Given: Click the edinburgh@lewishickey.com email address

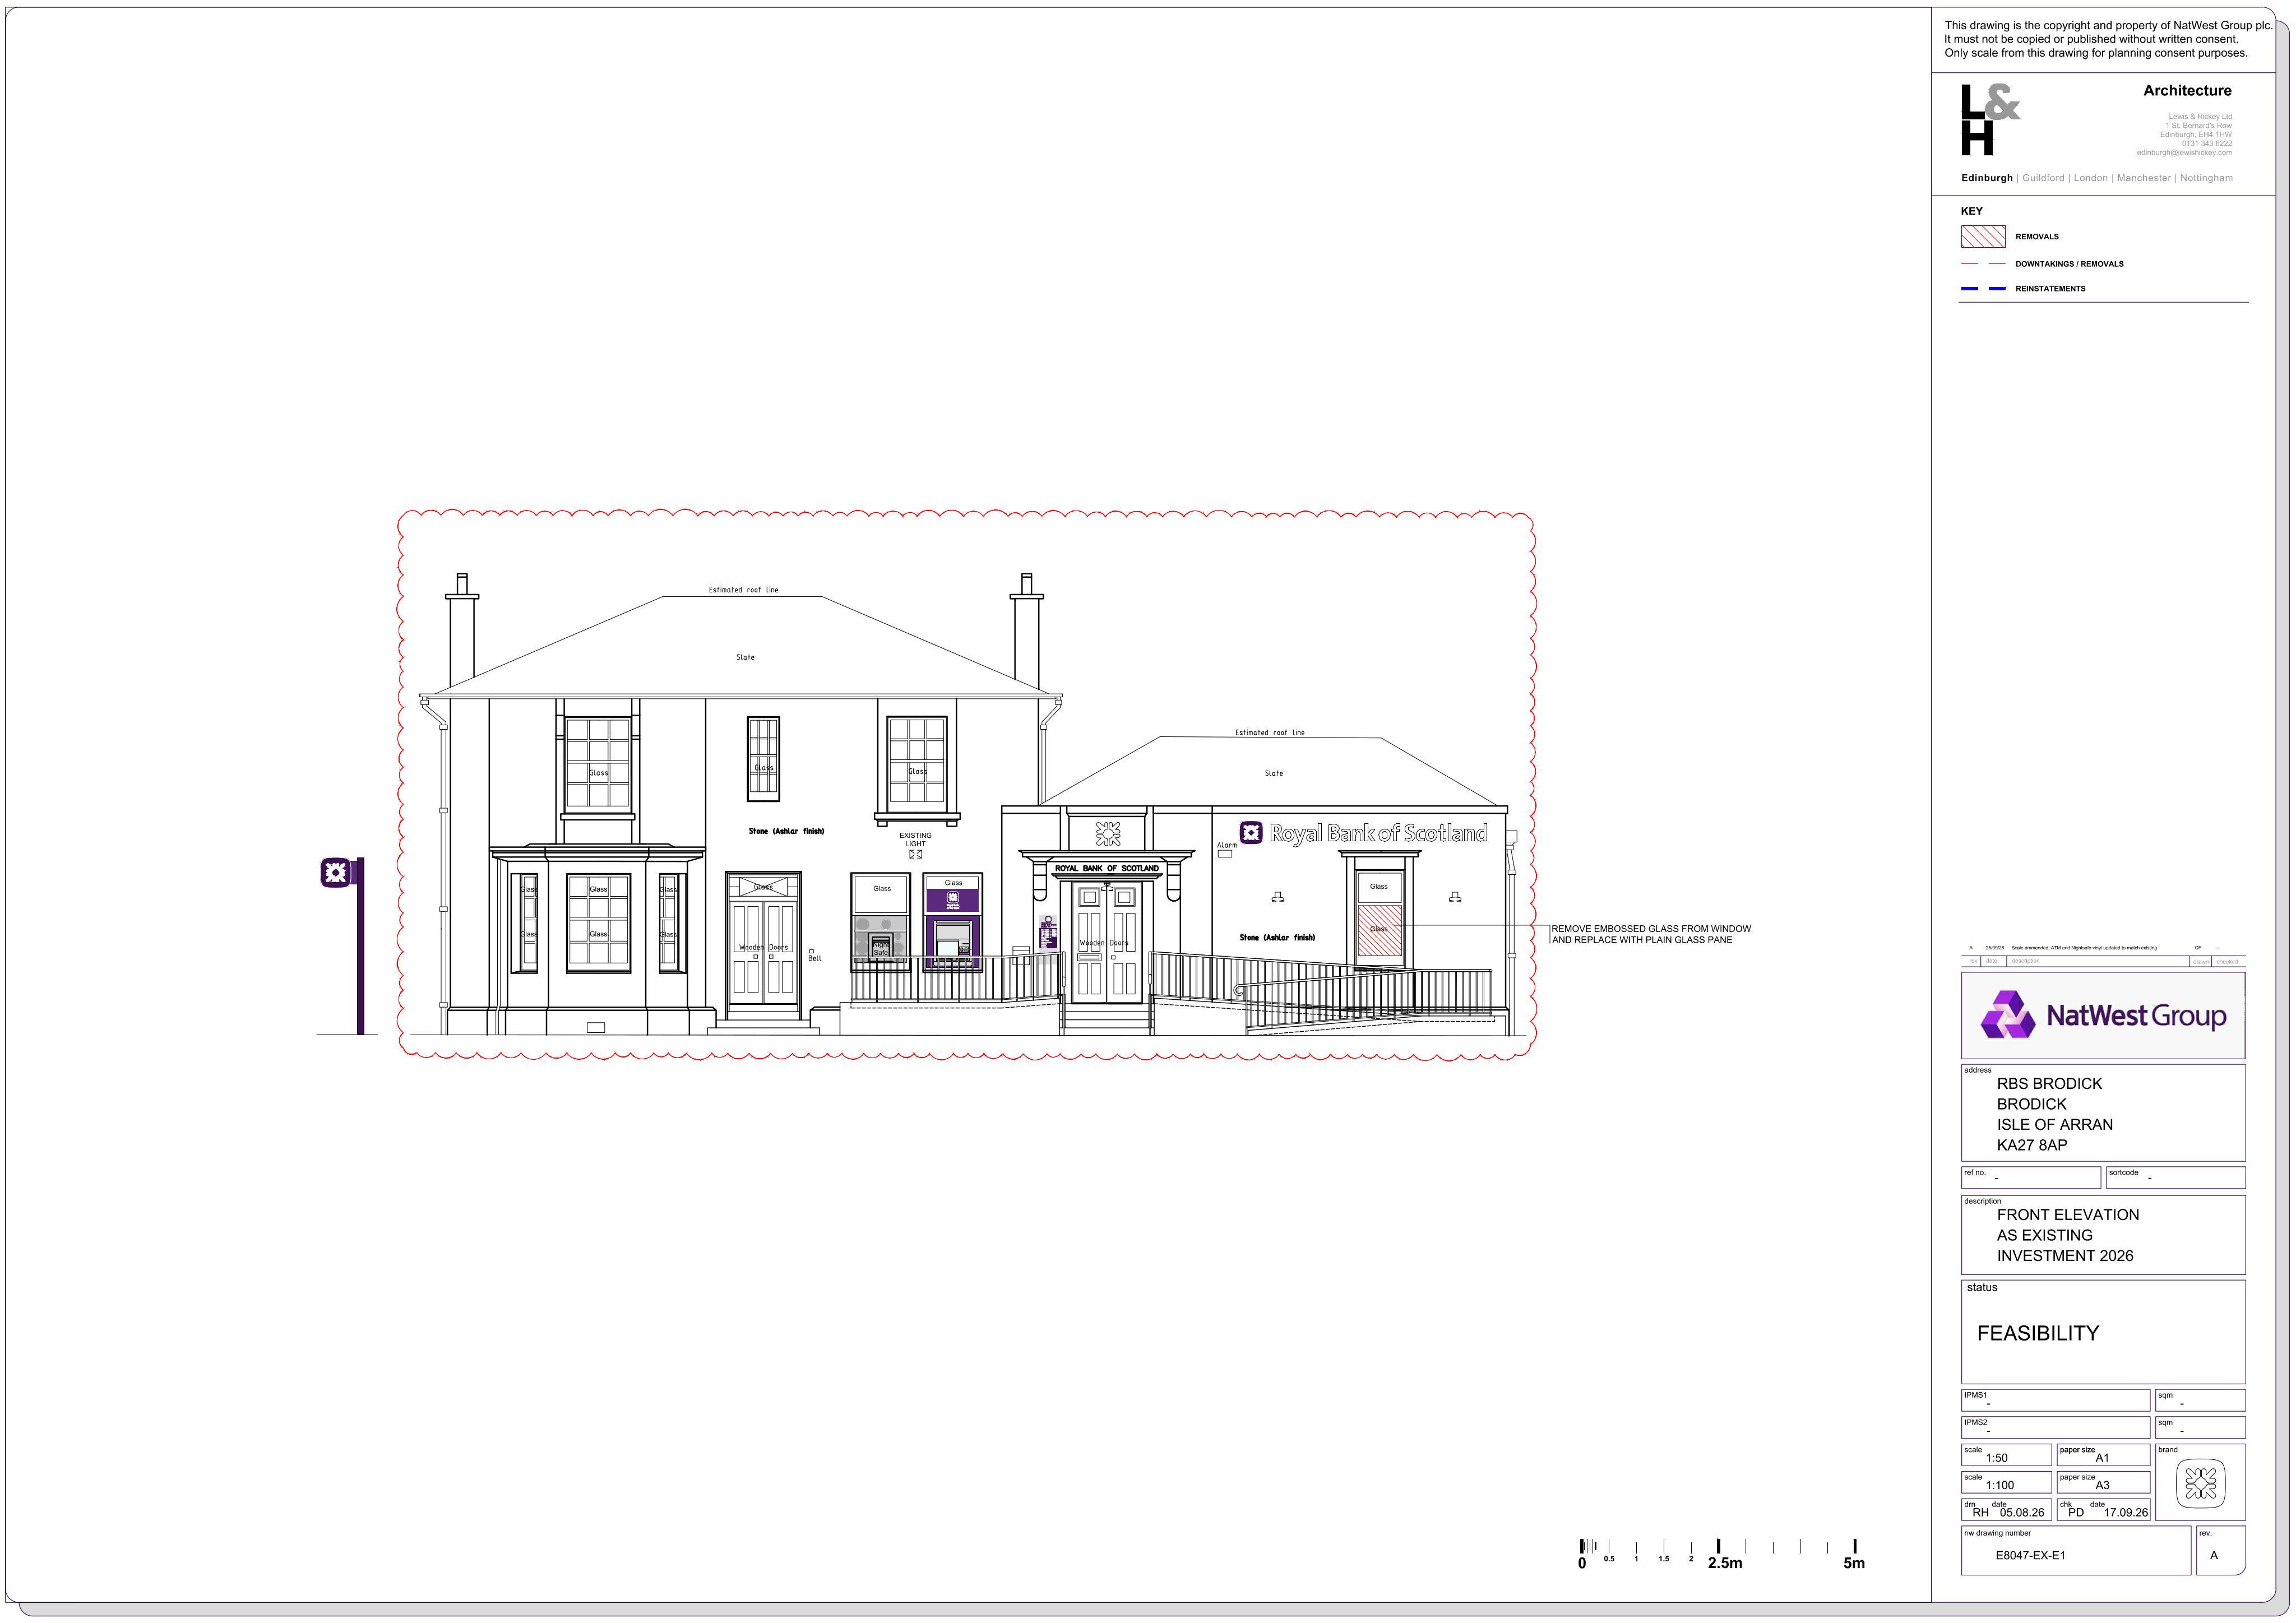Looking at the screenshot, I should 2184,153.
